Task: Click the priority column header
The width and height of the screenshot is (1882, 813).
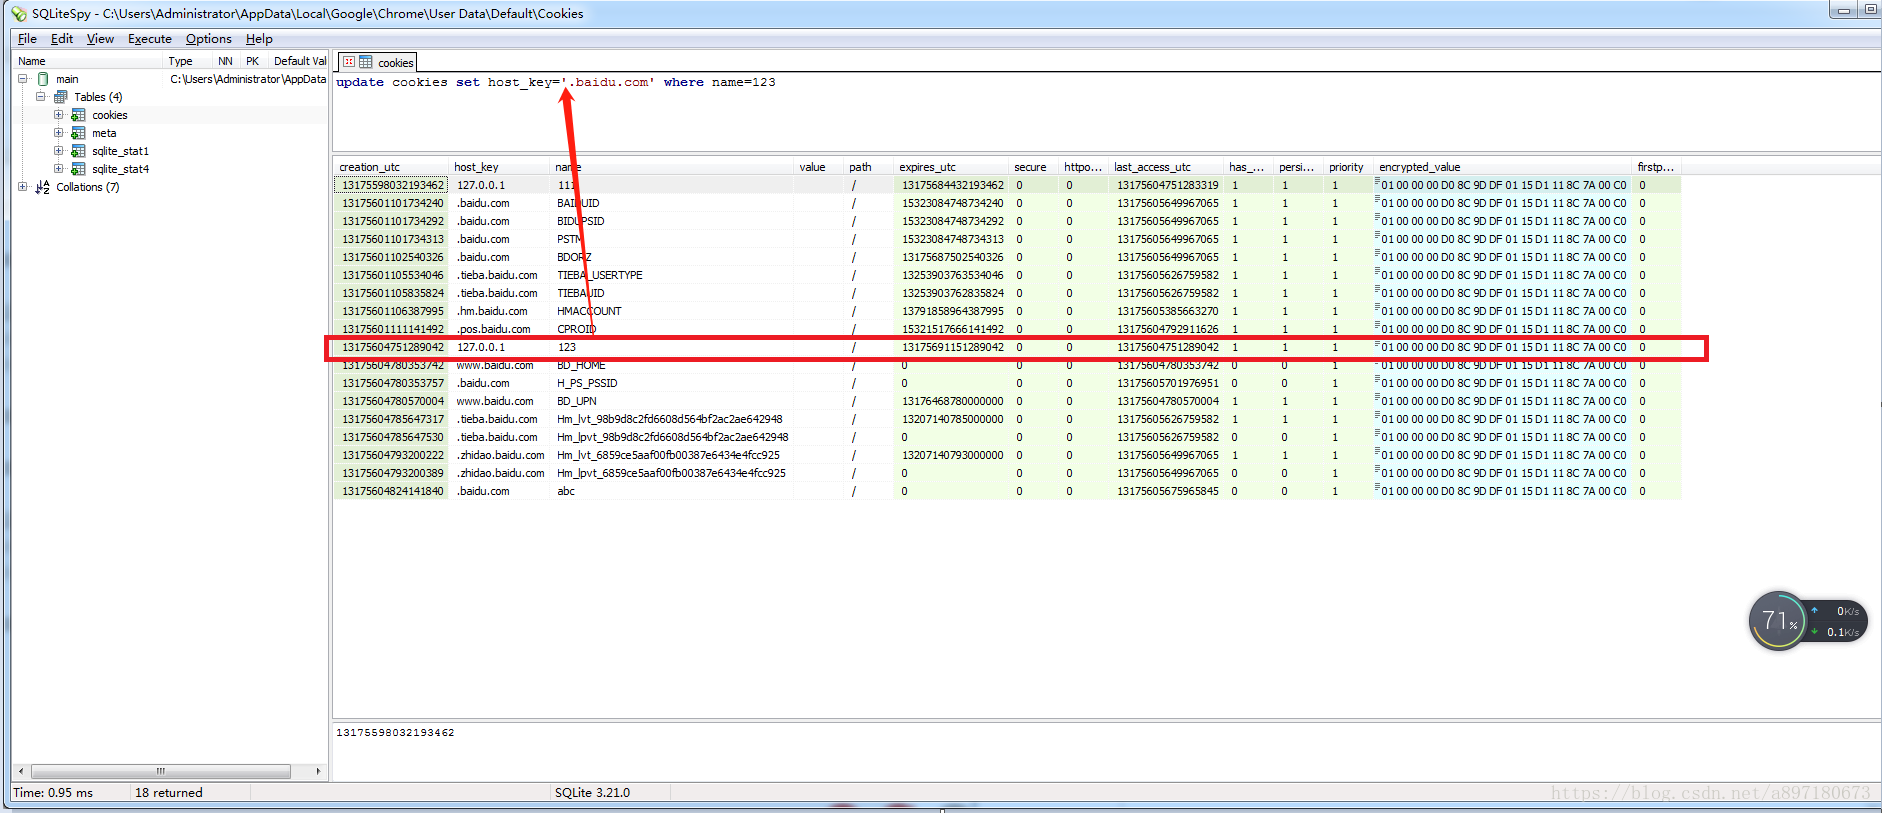Action: pyautogui.click(x=1349, y=167)
